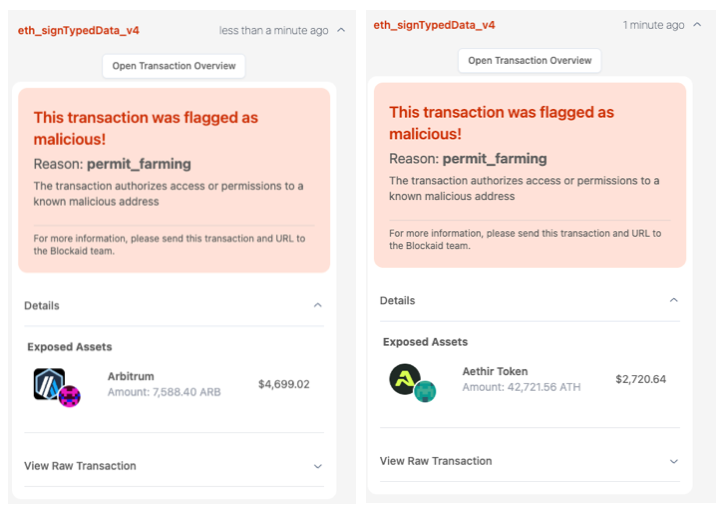Collapse the right eth_signTypedData_v4 entry chevron

(697, 25)
